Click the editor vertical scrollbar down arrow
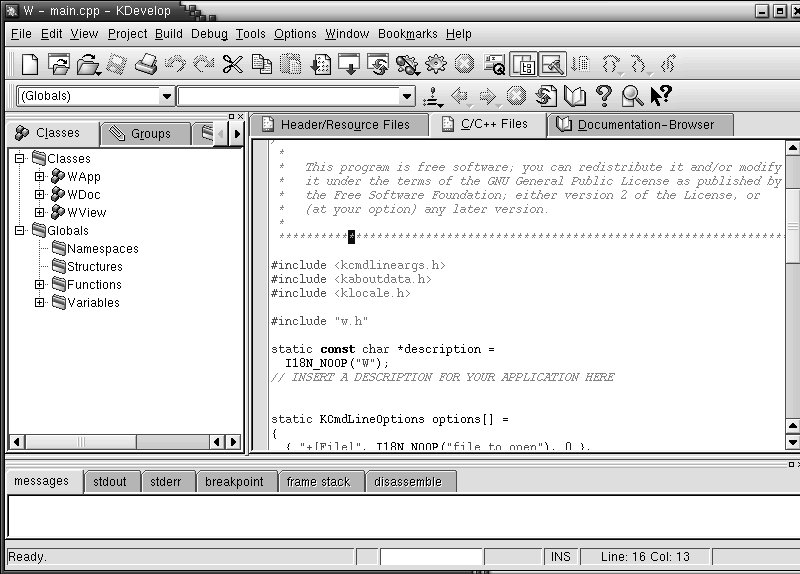This screenshot has height=574, width=800. 792,441
